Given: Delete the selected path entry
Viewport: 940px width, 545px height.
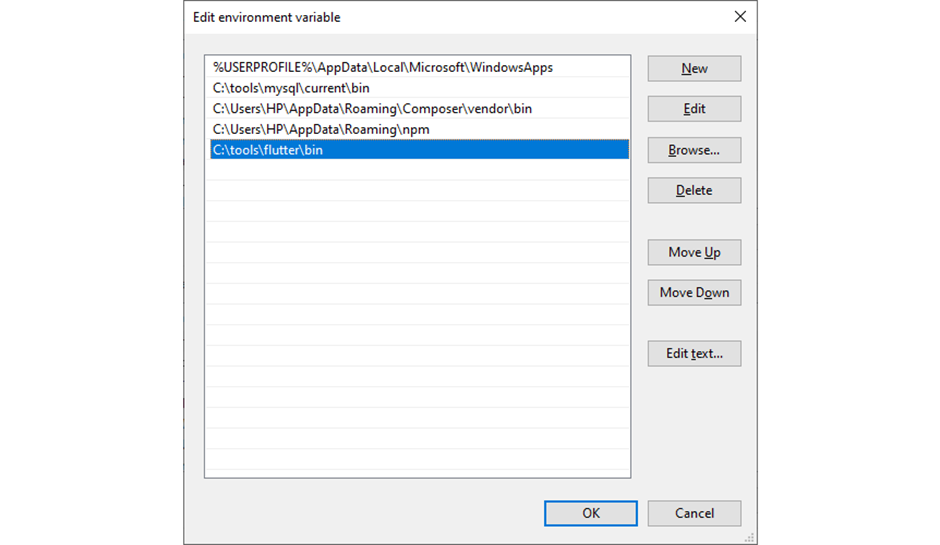Looking at the screenshot, I should click(x=694, y=190).
